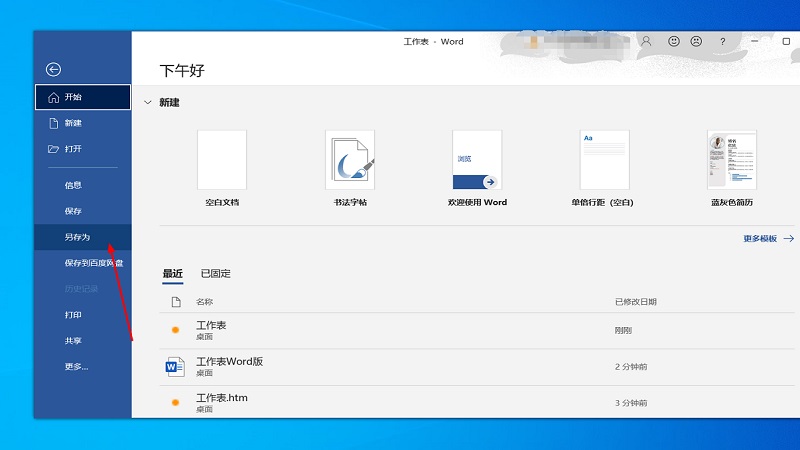Choose the 蓝灰色简历 template

[731, 160]
